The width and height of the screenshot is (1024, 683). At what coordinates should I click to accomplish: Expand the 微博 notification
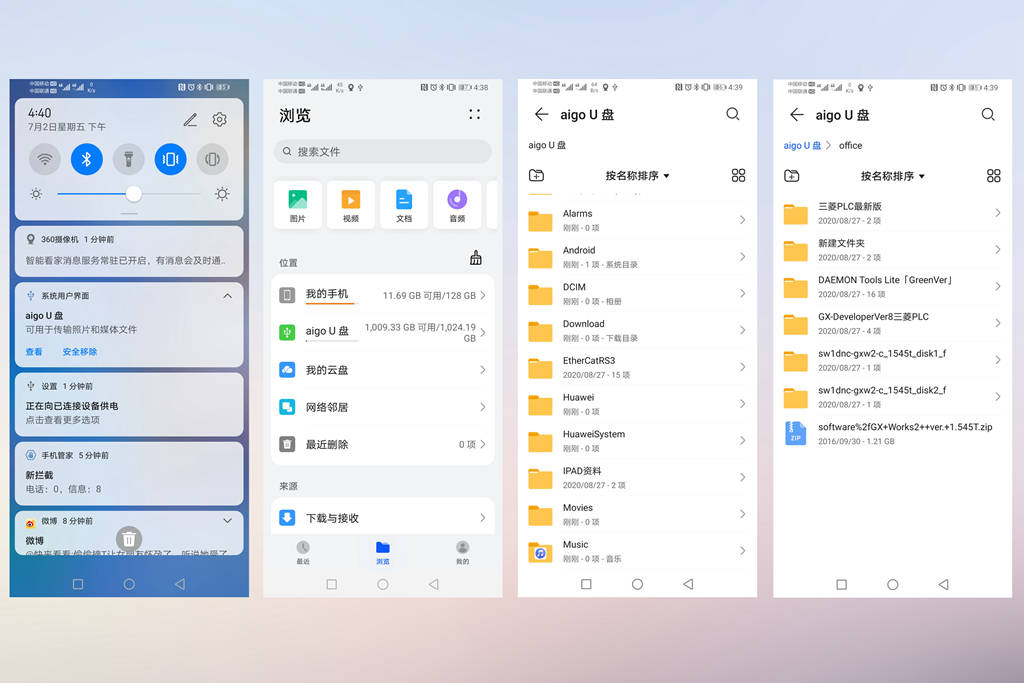(x=227, y=521)
